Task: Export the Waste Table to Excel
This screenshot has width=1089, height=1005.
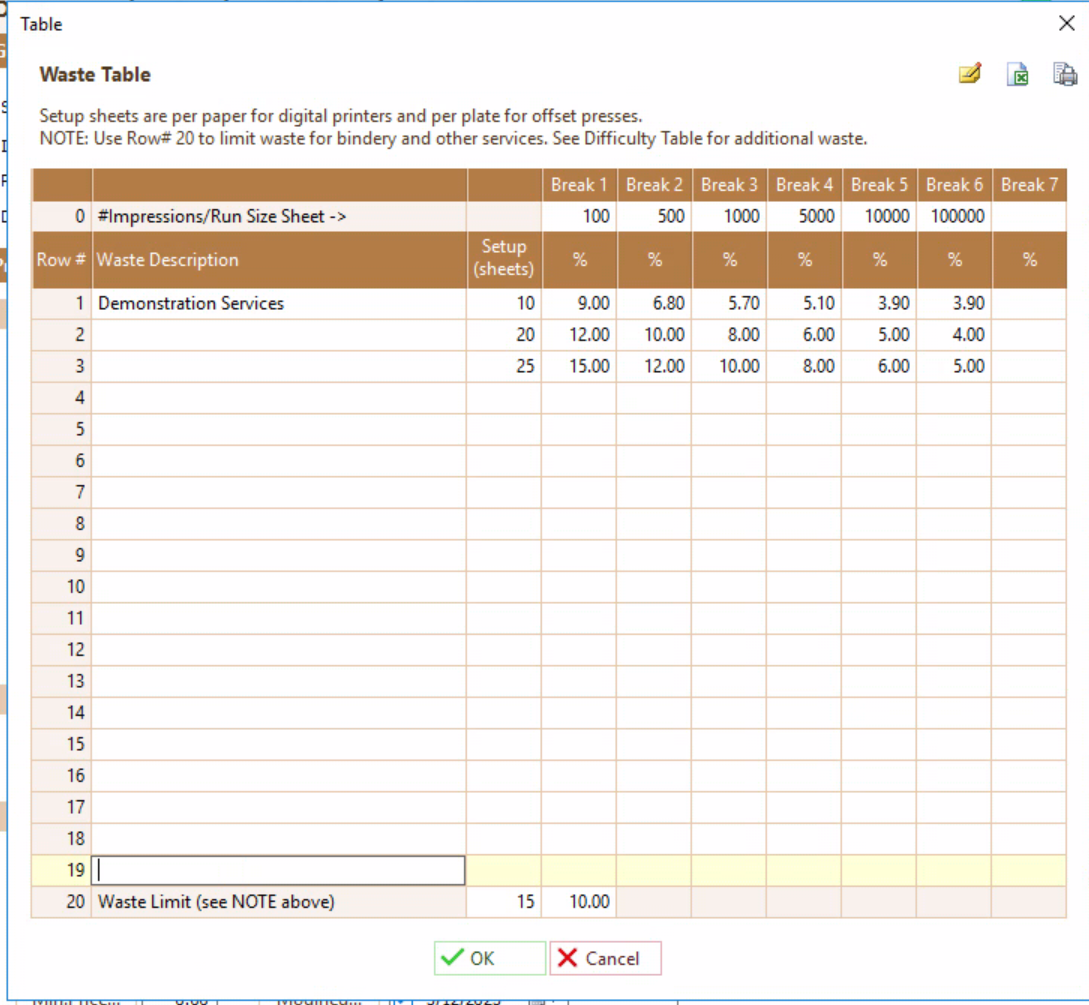Action: 1018,74
